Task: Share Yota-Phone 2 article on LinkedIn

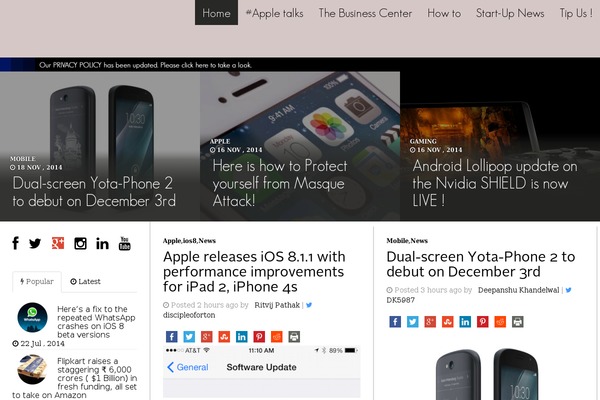Action: (x=465, y=322)
